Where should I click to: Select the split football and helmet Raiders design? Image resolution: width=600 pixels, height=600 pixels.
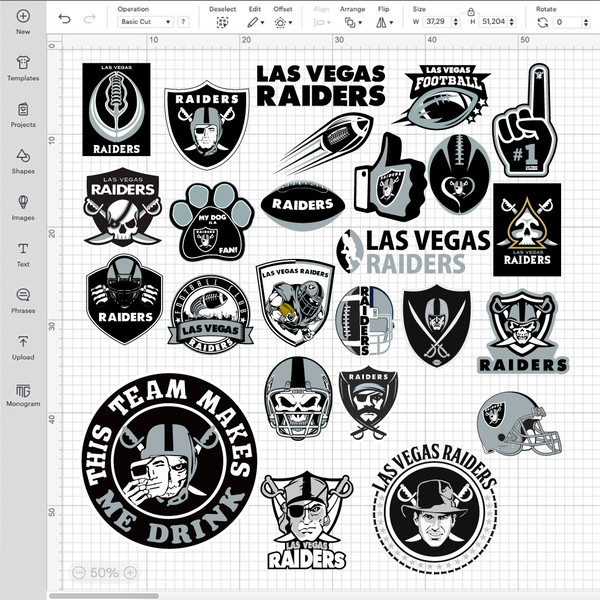365,321
